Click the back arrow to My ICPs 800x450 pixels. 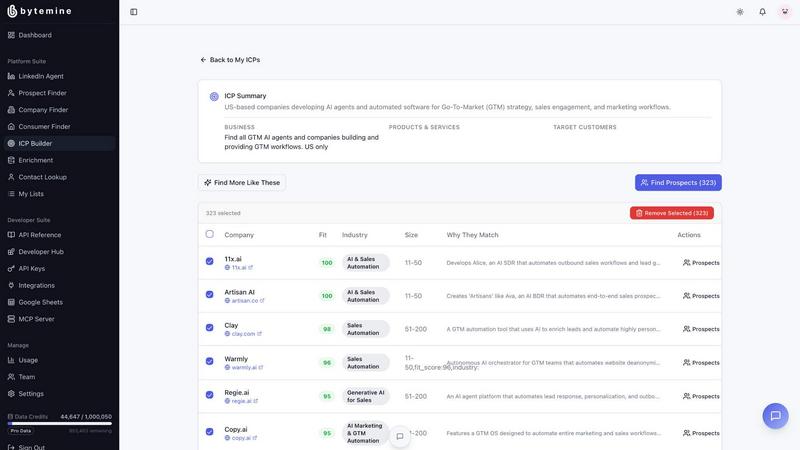(203, 60)
